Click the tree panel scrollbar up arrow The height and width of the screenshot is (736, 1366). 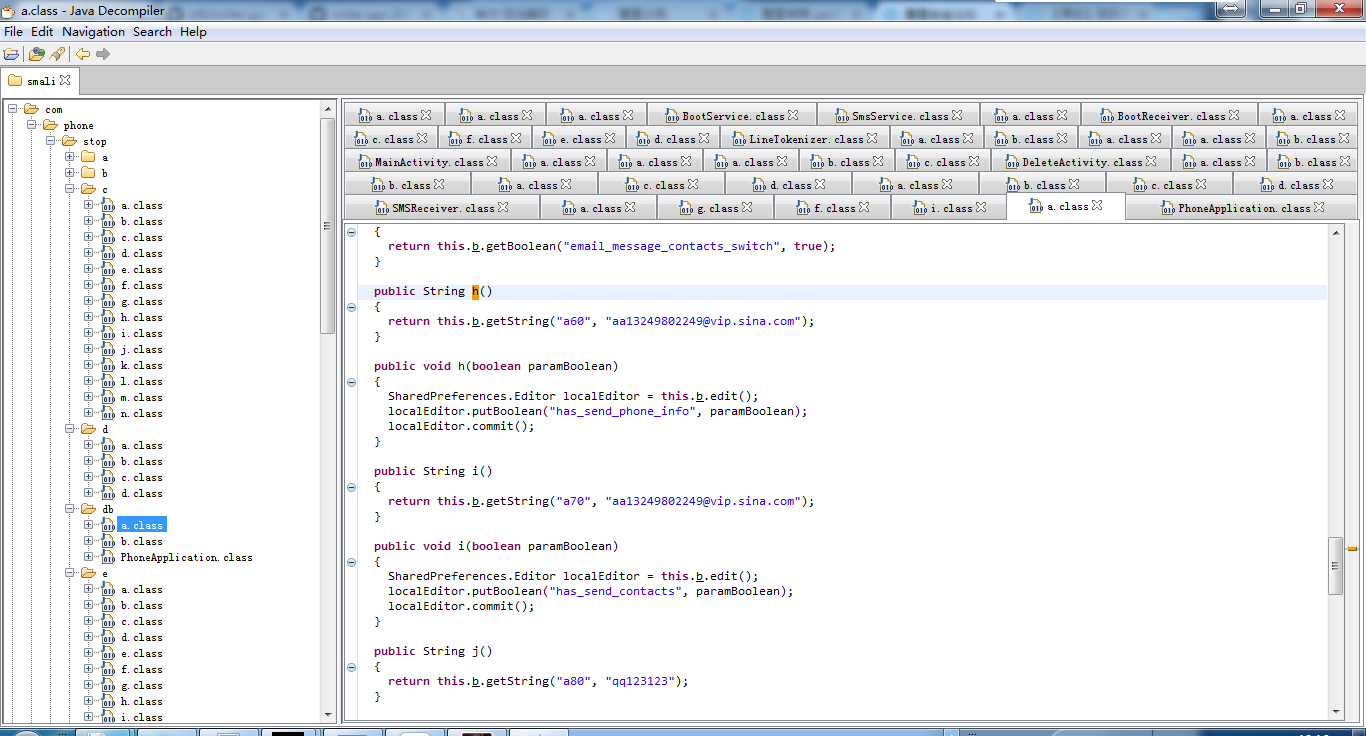[328, 107]
